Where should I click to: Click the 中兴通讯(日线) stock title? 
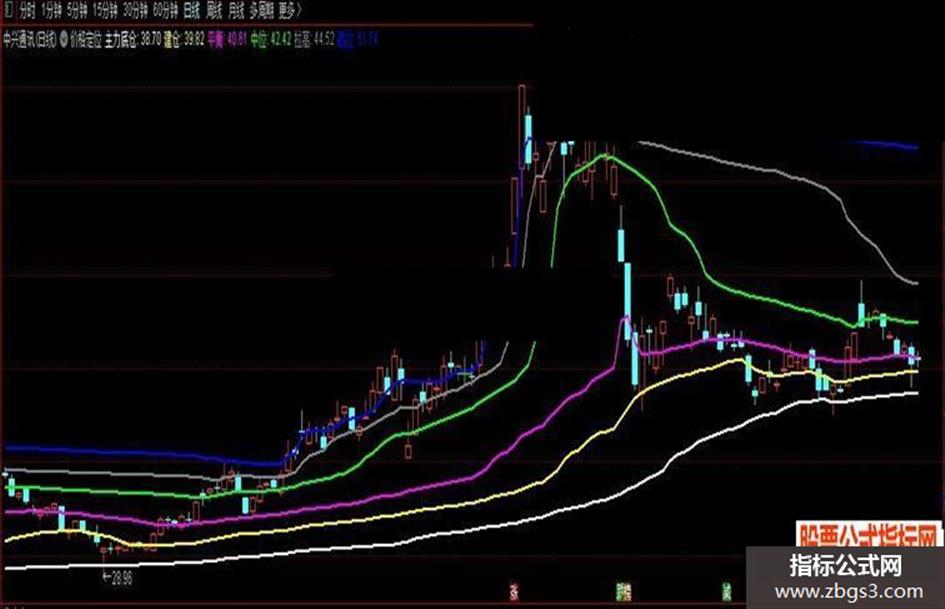coord(30,40)
